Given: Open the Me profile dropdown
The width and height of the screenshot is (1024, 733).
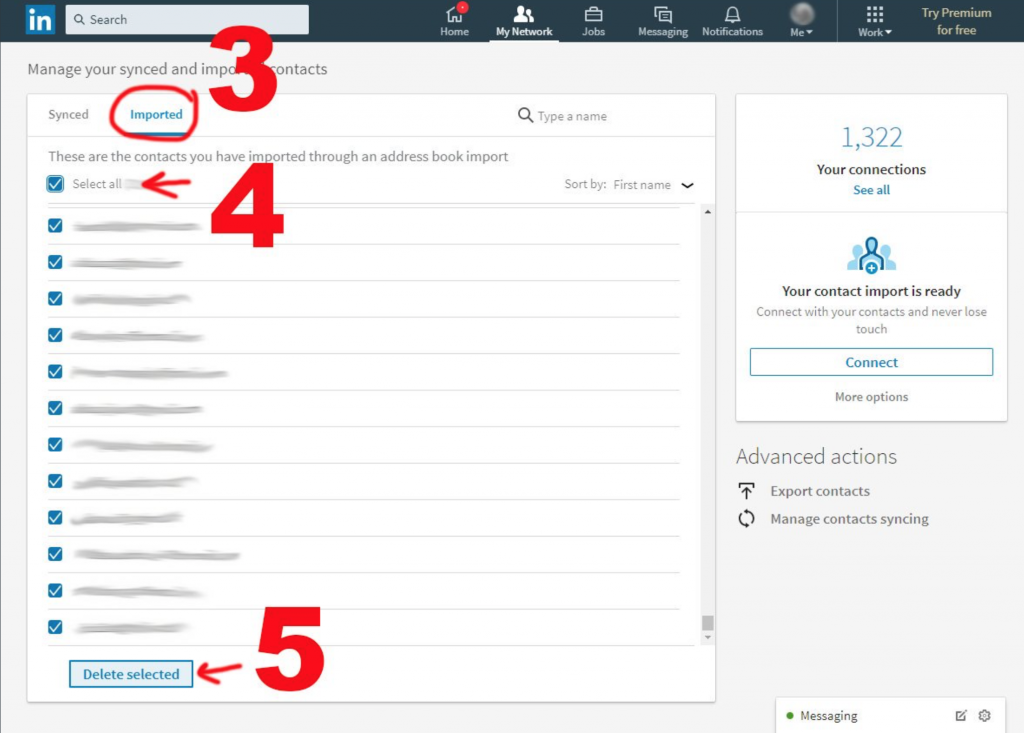Looking at the screenshot, I should tap(802, 20).
